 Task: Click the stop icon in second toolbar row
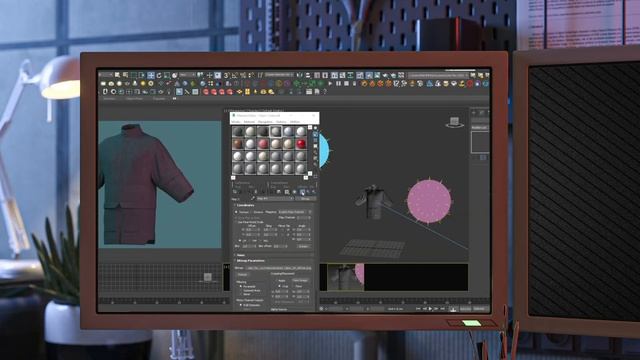tap(347, 84)
